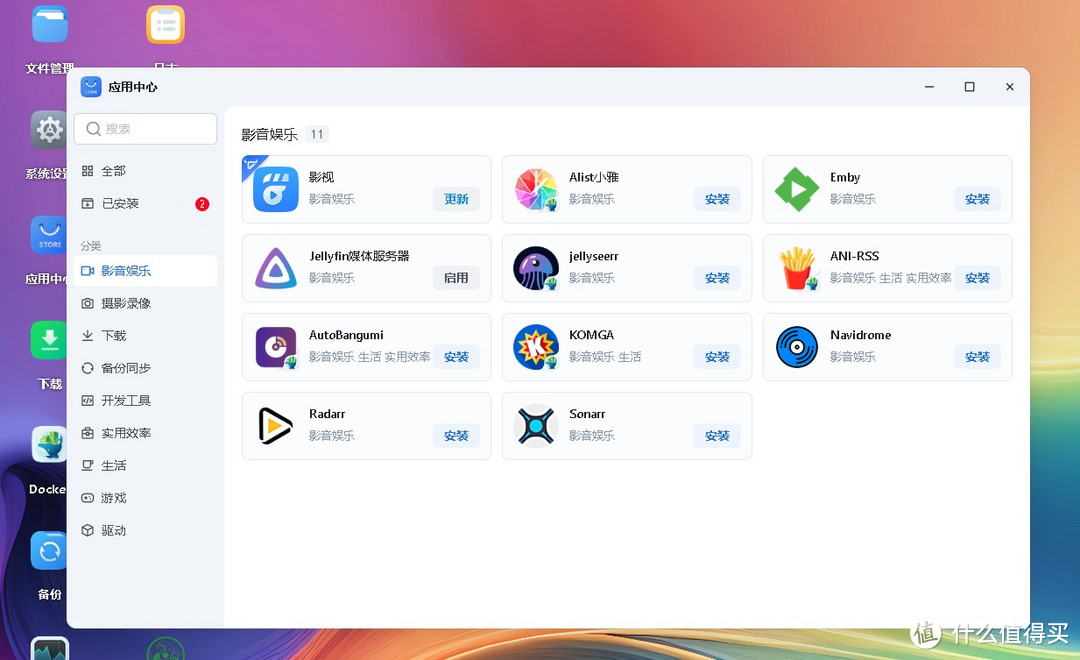The width and height of the screenshot is (1080, 660).
Task: Click the red update badge 2
Action: pos(202,204)
